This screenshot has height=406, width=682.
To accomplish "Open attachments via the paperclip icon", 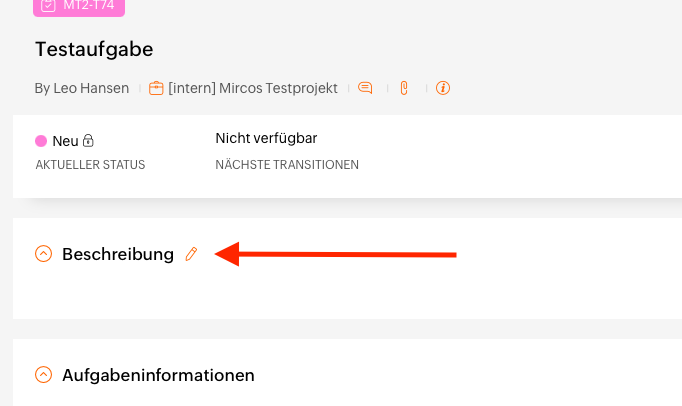I will [404, 88].
